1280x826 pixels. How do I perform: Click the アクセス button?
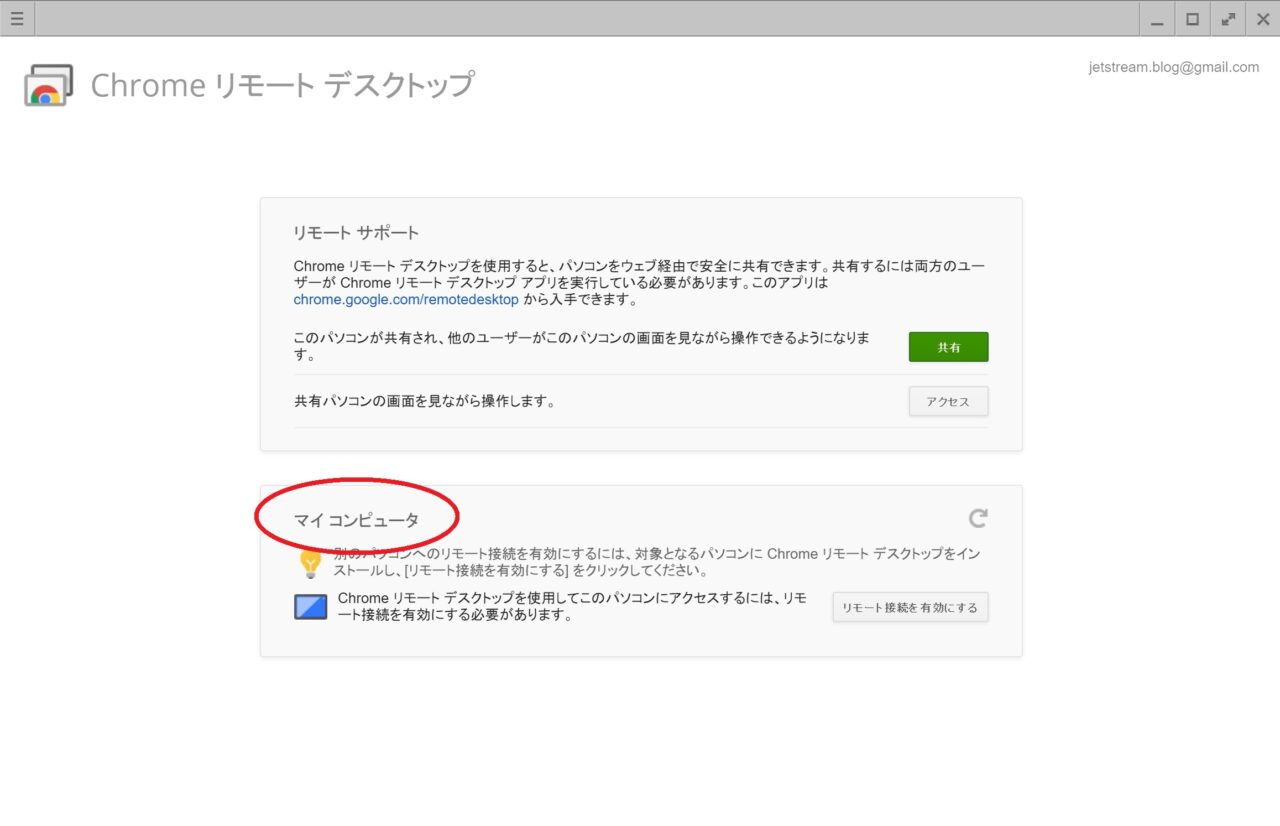click(948, 401)
